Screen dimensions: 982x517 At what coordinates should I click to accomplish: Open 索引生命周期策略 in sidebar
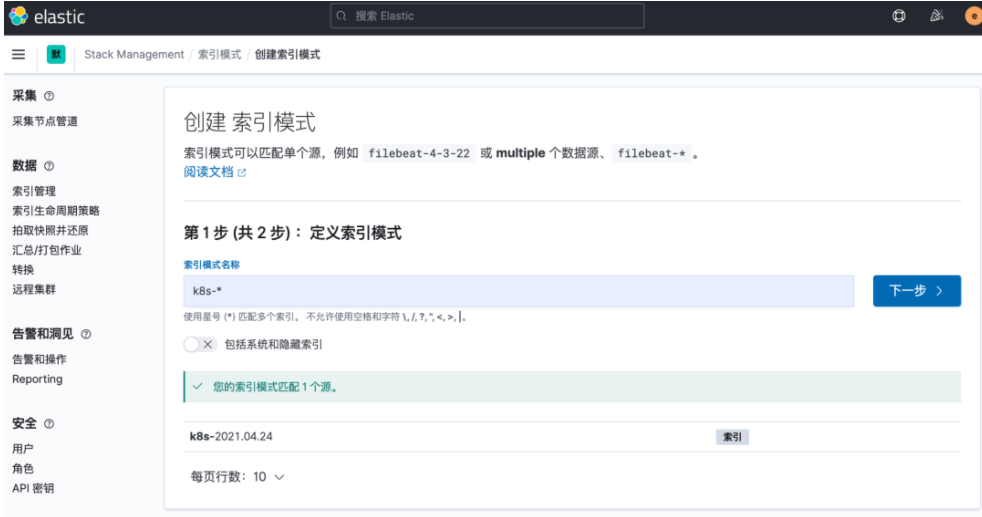coord(56,211)
